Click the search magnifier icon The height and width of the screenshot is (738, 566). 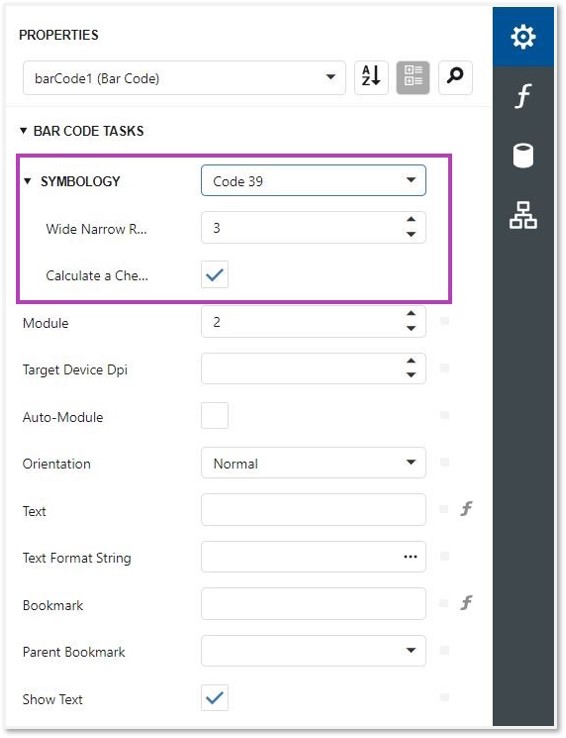tap(455, 77)
